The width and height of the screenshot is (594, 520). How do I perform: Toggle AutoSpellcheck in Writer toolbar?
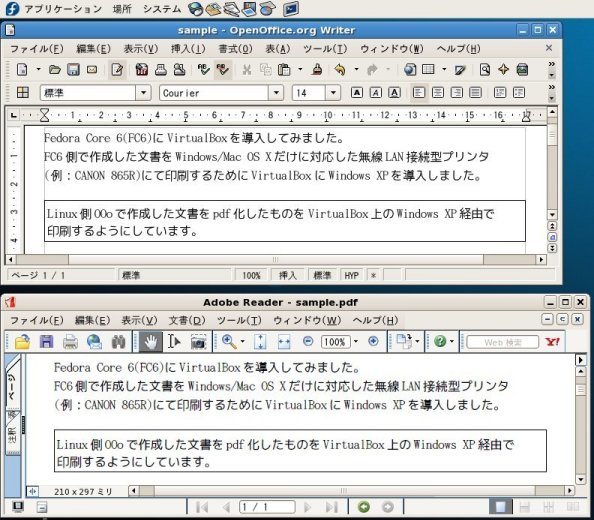pyautogui.click(x=223, y=70)
